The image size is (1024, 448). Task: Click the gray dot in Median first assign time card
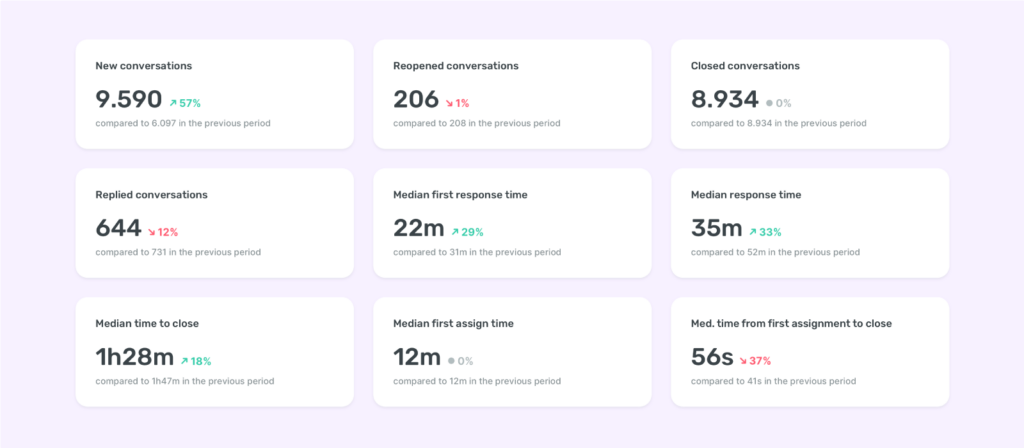(x=451, y=360)
